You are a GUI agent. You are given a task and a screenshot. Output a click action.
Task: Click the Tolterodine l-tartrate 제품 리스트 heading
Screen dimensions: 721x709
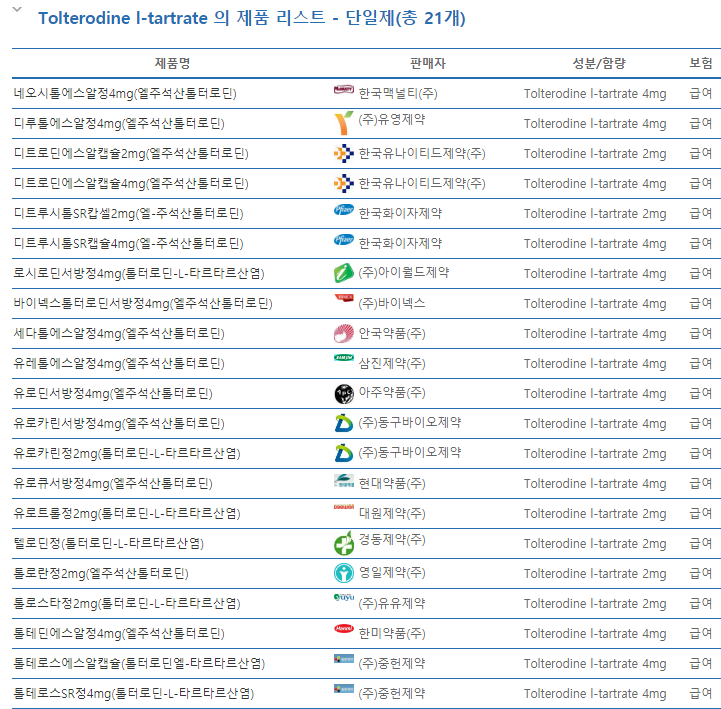pos(252,18)
